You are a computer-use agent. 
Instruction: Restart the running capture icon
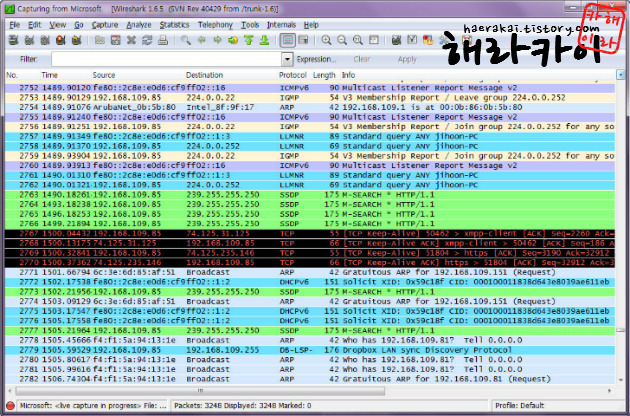pyautogui.click(x=76, y=40)
